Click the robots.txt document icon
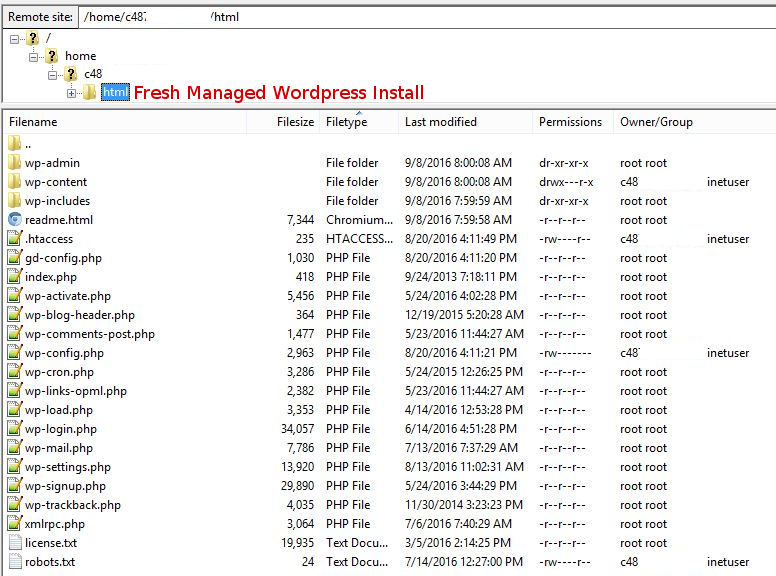This screenshot has height=576, width=776. [15, 561]
